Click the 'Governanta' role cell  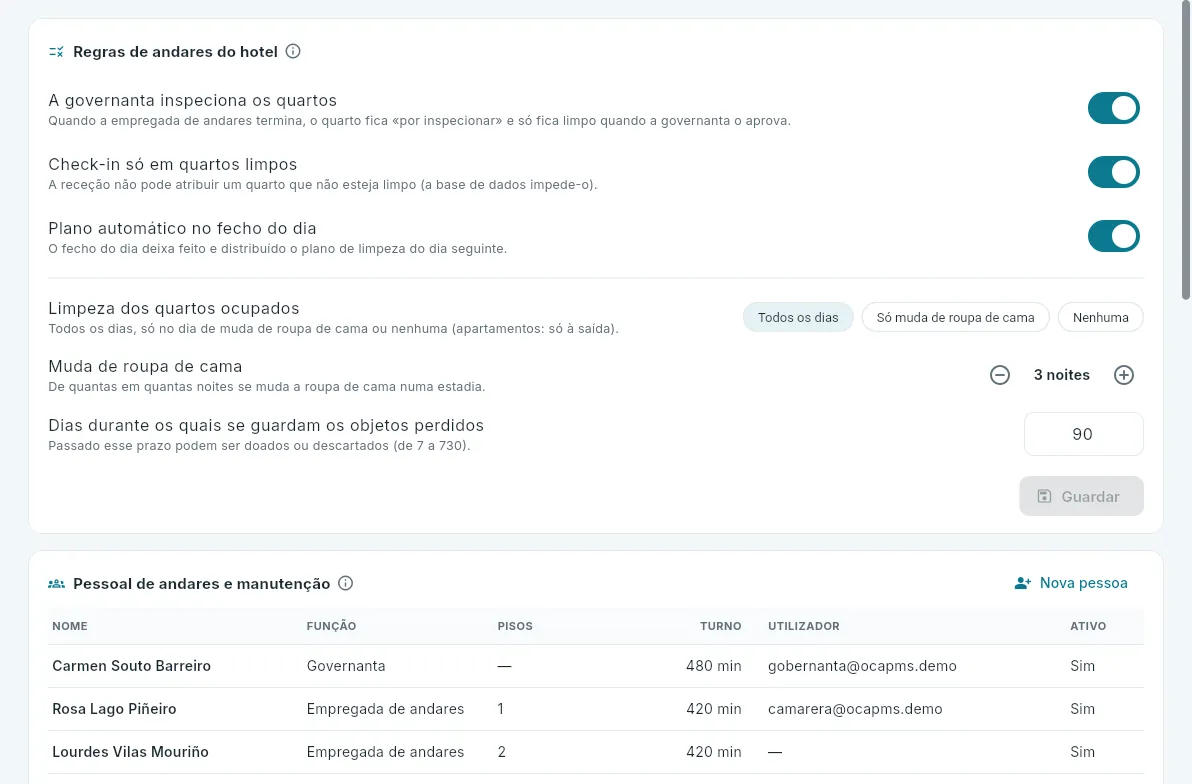pos(346,666)
